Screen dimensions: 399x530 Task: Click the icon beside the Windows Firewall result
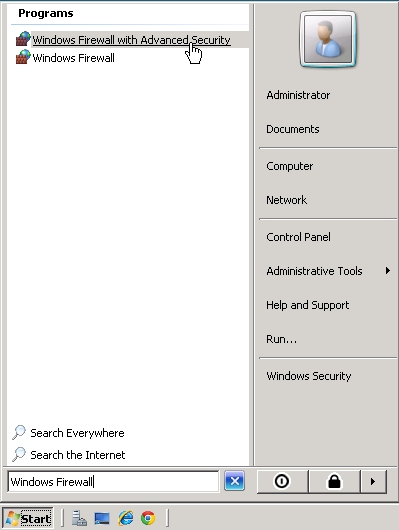pyautogui.click(x=23, y=57)
